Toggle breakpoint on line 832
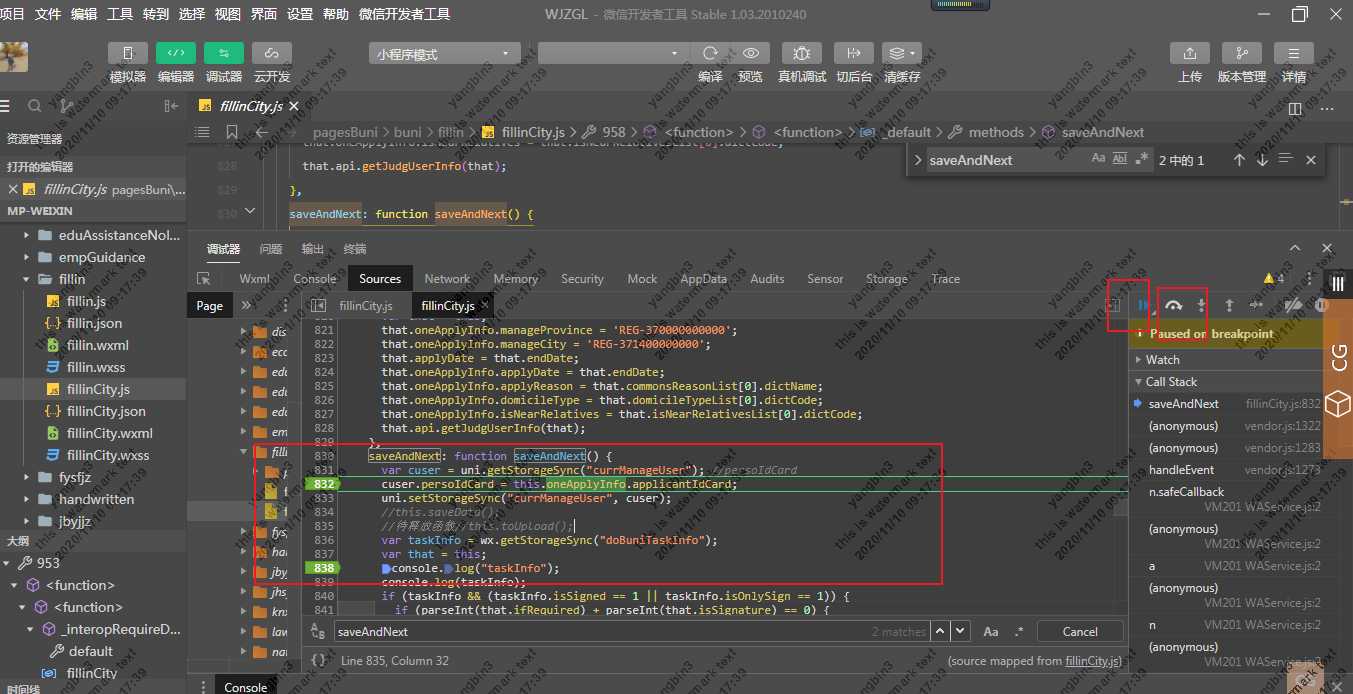This screenshot has height=694, width=1353. pos(323,484)
